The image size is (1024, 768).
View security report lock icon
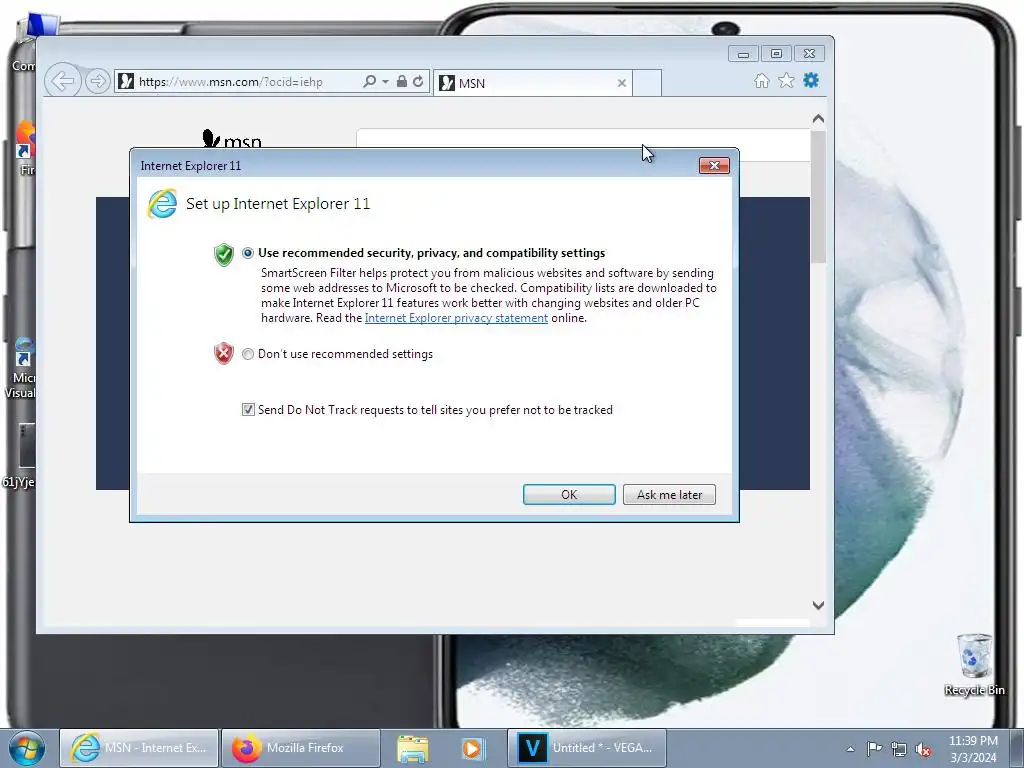pyautogui.click(x=402, y=81)
